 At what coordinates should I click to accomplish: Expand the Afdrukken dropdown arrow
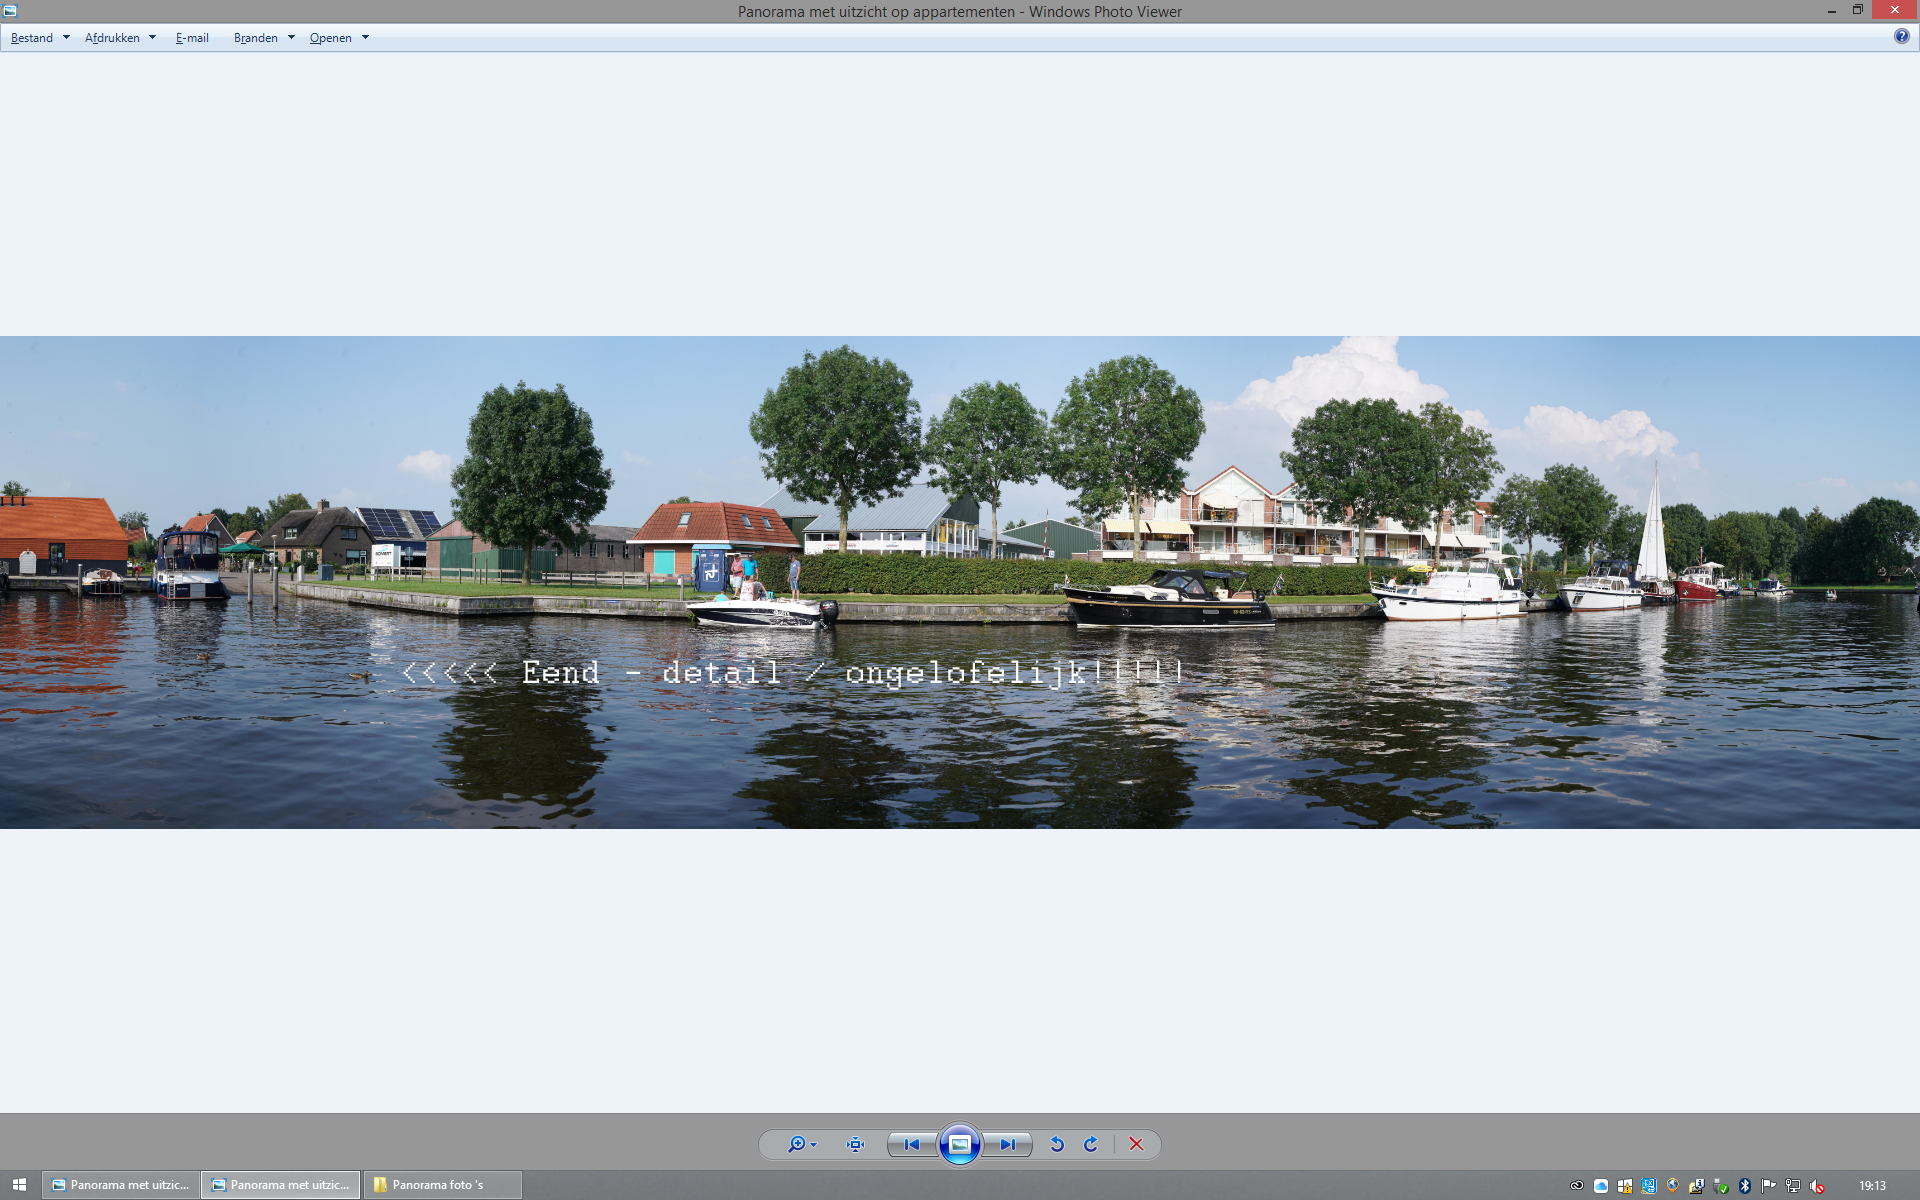tap(152, 38)
